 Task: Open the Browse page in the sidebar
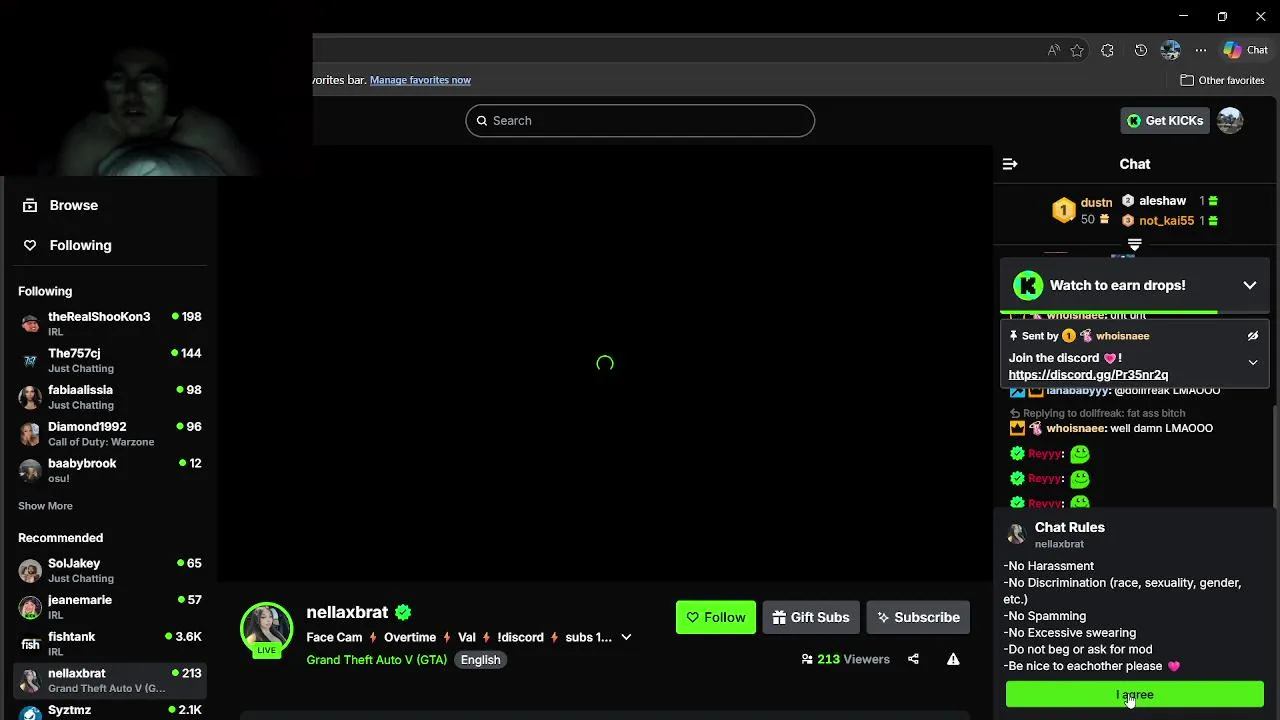pos(60,205)
